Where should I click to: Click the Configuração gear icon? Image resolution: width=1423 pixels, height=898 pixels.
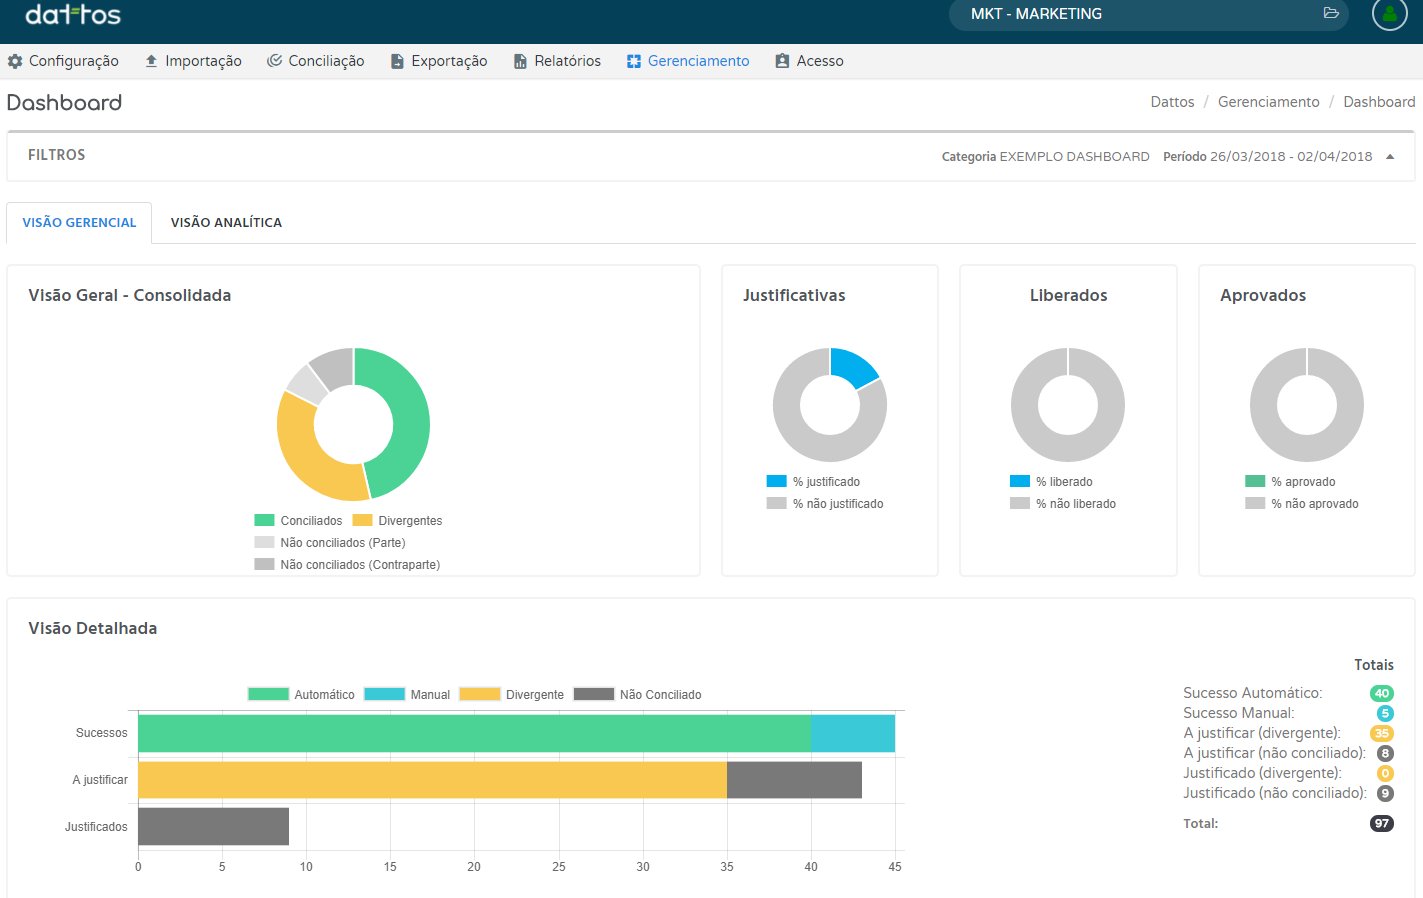click(x=15, y=61)
